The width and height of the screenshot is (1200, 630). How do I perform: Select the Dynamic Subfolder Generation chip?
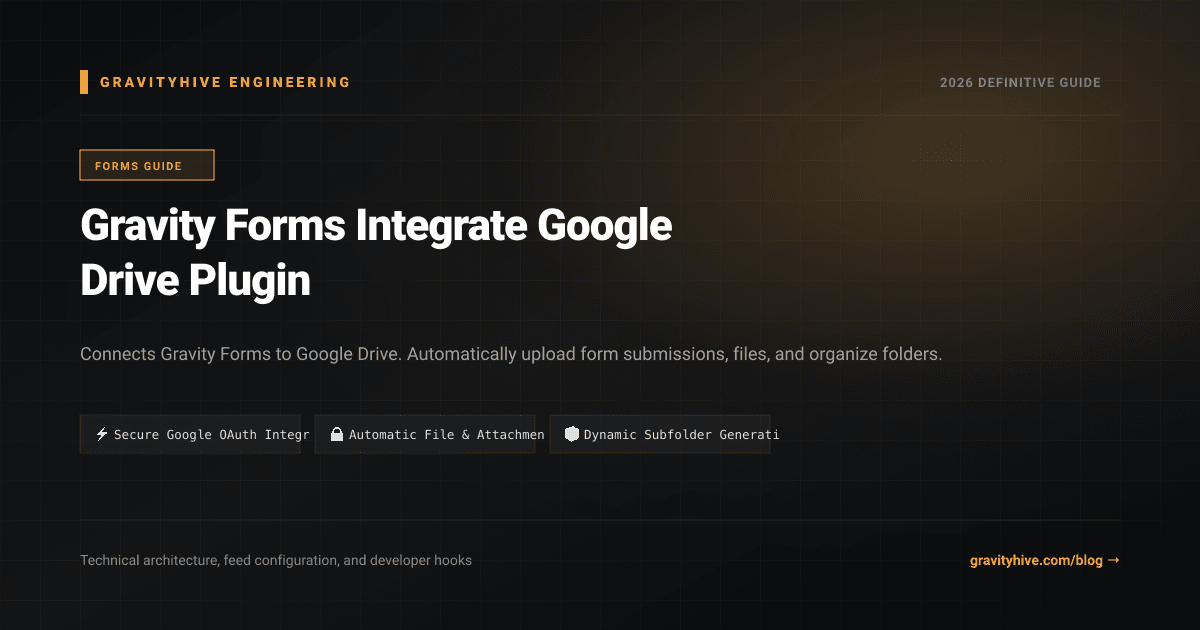660,435
